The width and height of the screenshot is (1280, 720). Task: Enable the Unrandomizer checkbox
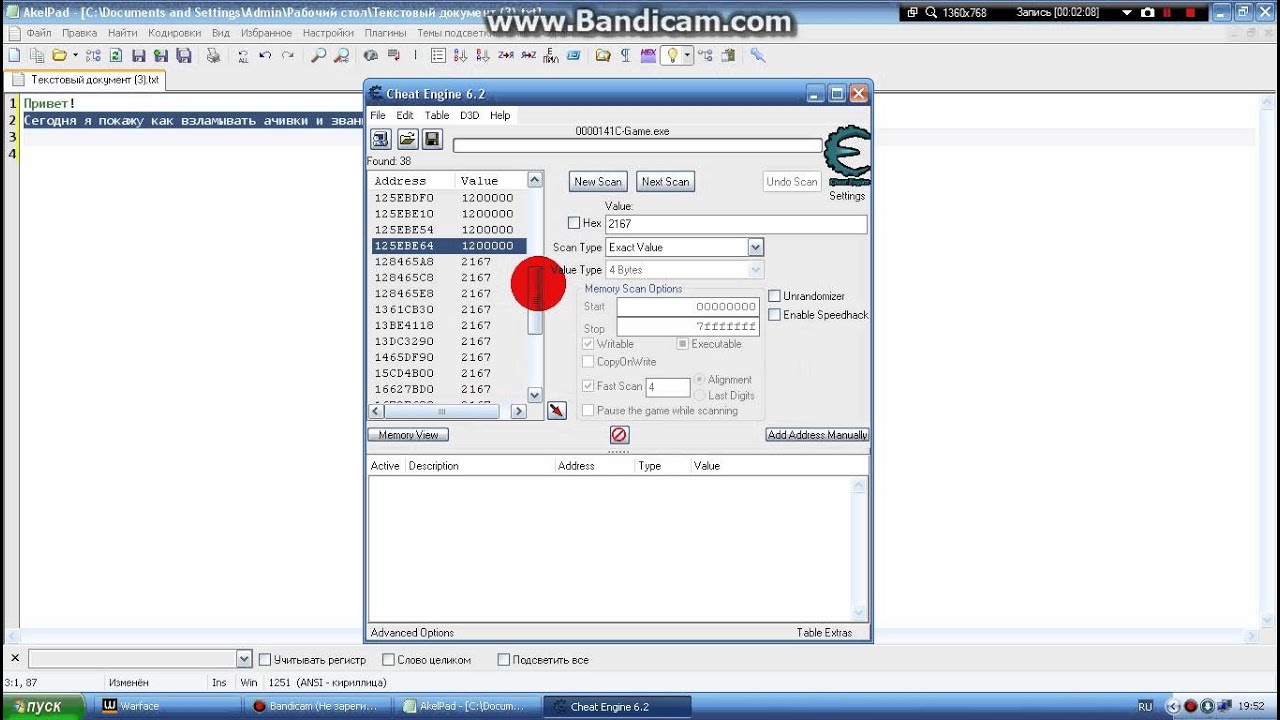(x=774, y=296)
